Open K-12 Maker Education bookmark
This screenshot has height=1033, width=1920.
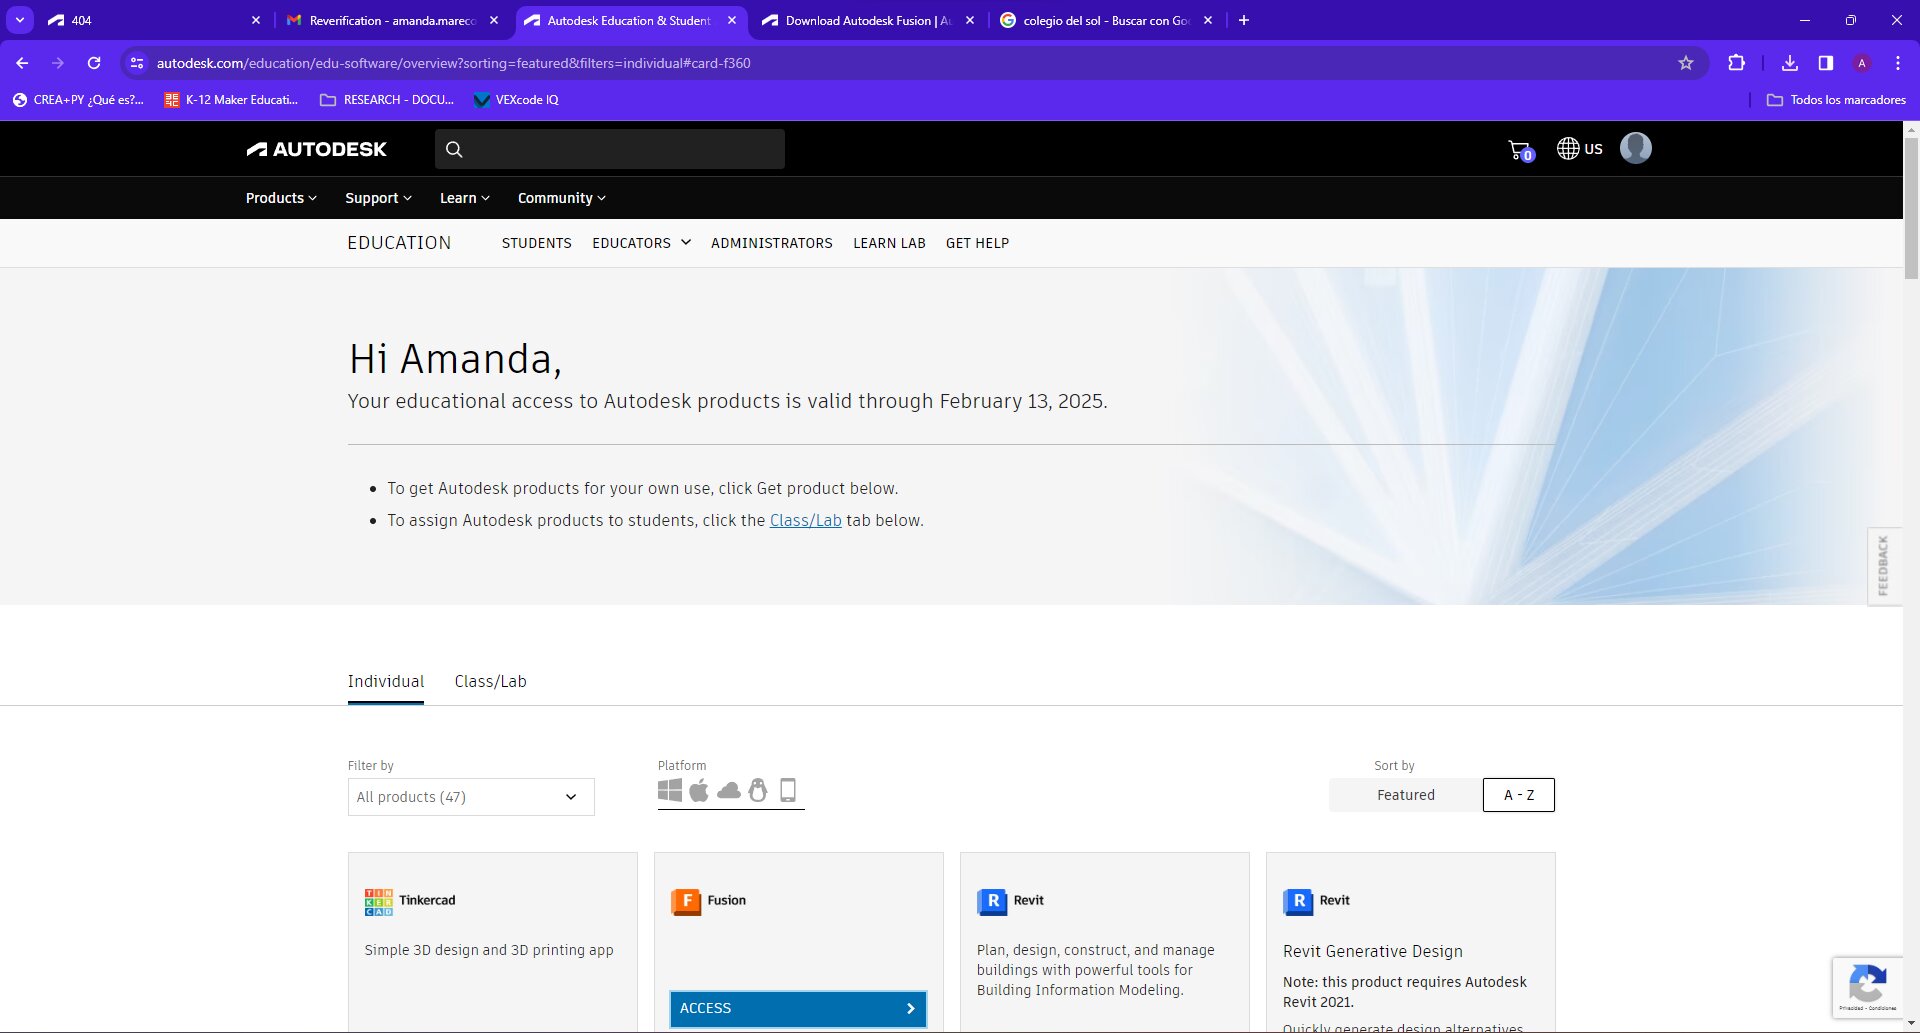232,100
